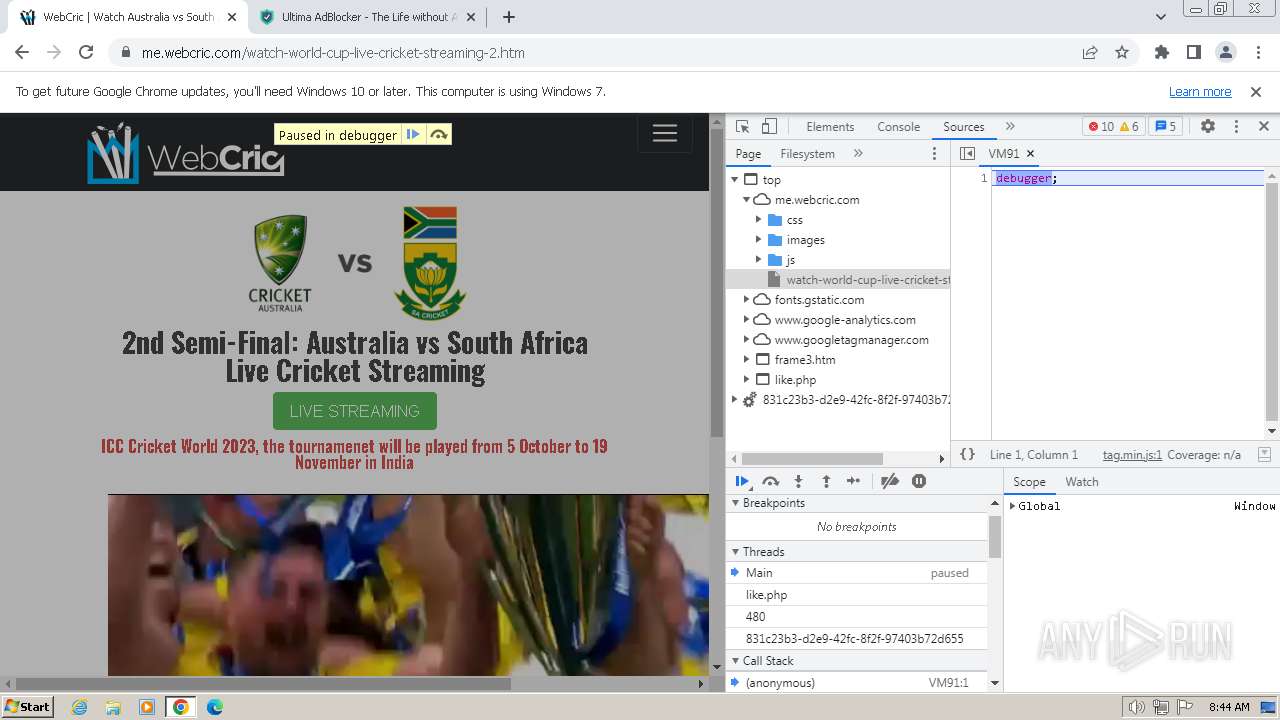Image resolution: width=1280 pixels, height=720 pixels.
Task: Select the Page navigator tab
Action: point(748,154)
